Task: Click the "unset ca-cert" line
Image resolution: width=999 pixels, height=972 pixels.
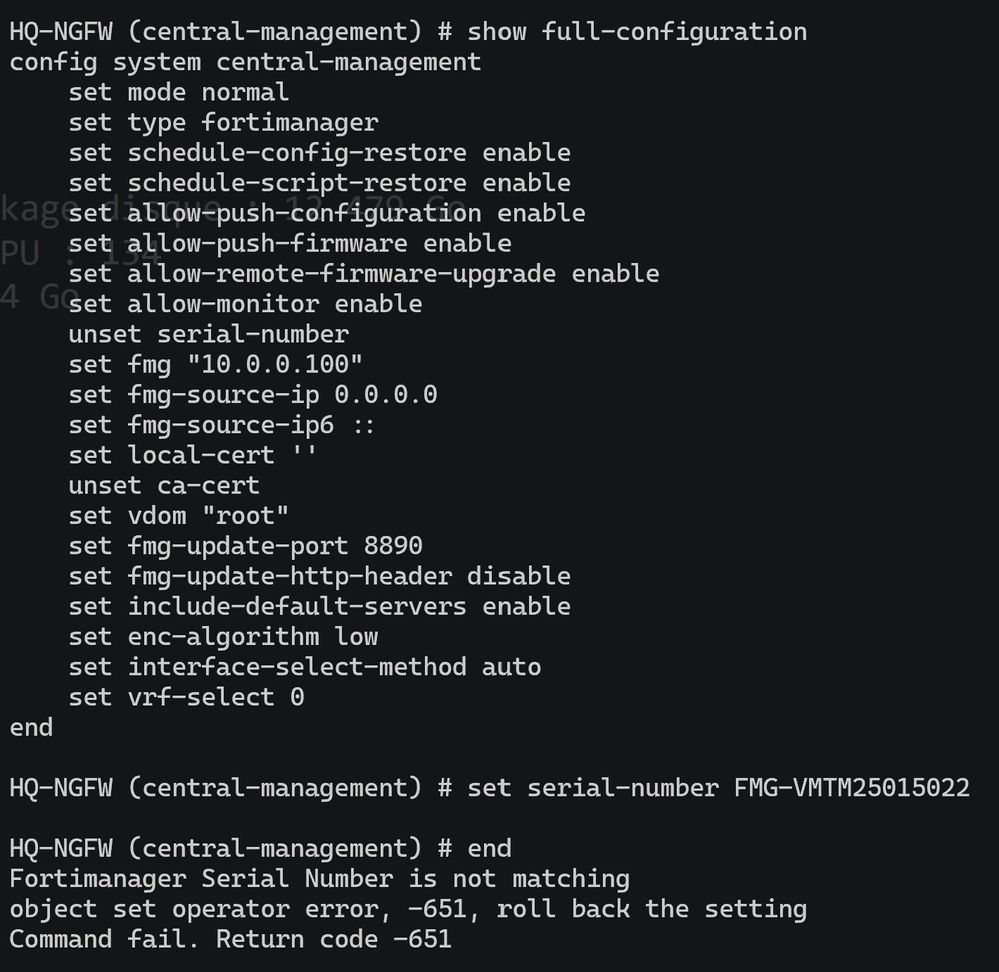Action: 164,485
